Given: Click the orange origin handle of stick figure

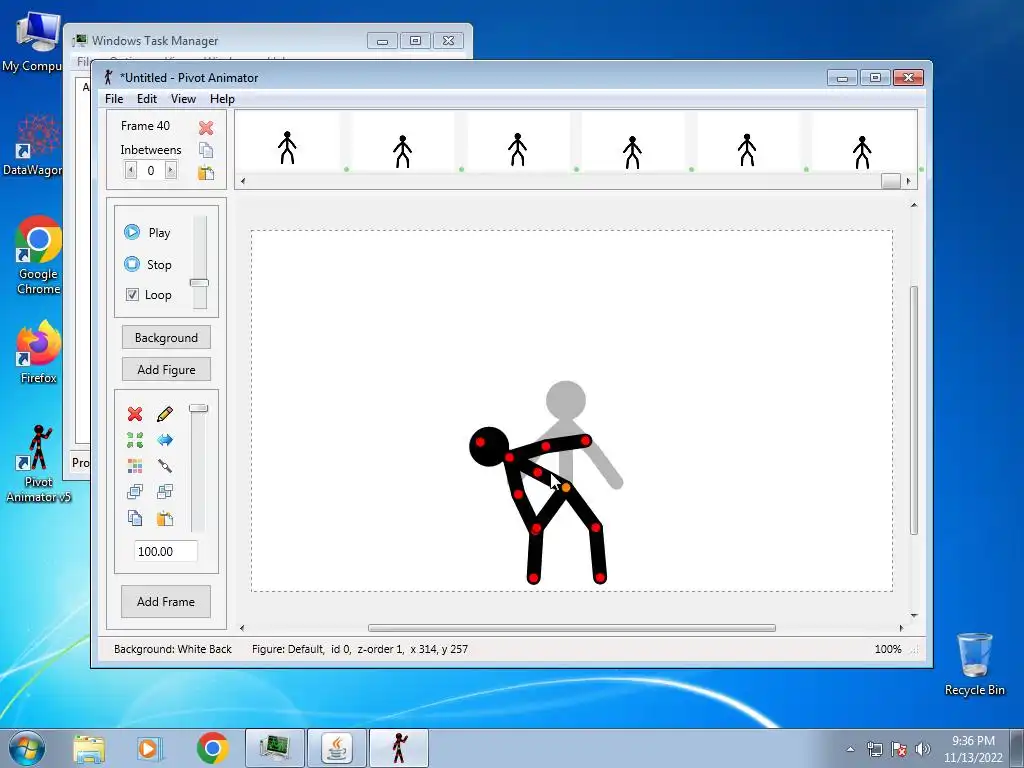Looking at the screenshot, I should (x=566, y=487).
